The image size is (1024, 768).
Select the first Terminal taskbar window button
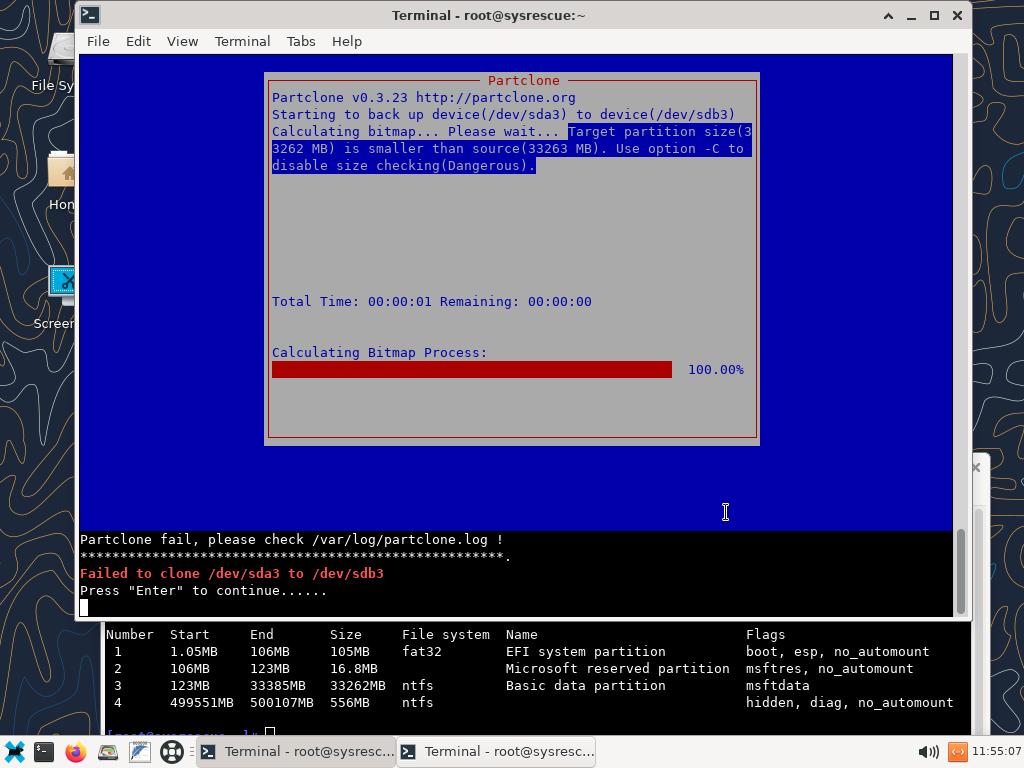(297, 752)
